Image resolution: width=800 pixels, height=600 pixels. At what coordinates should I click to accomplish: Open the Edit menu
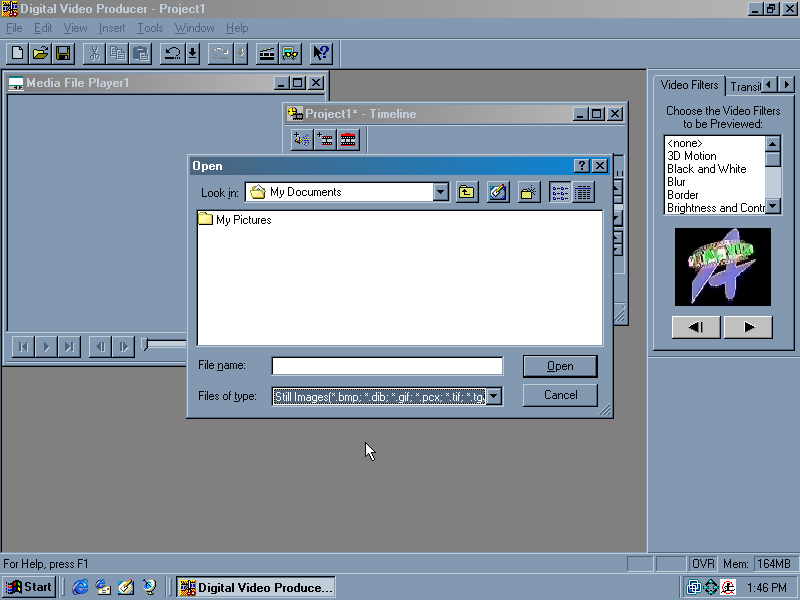(x=43, y=28)
